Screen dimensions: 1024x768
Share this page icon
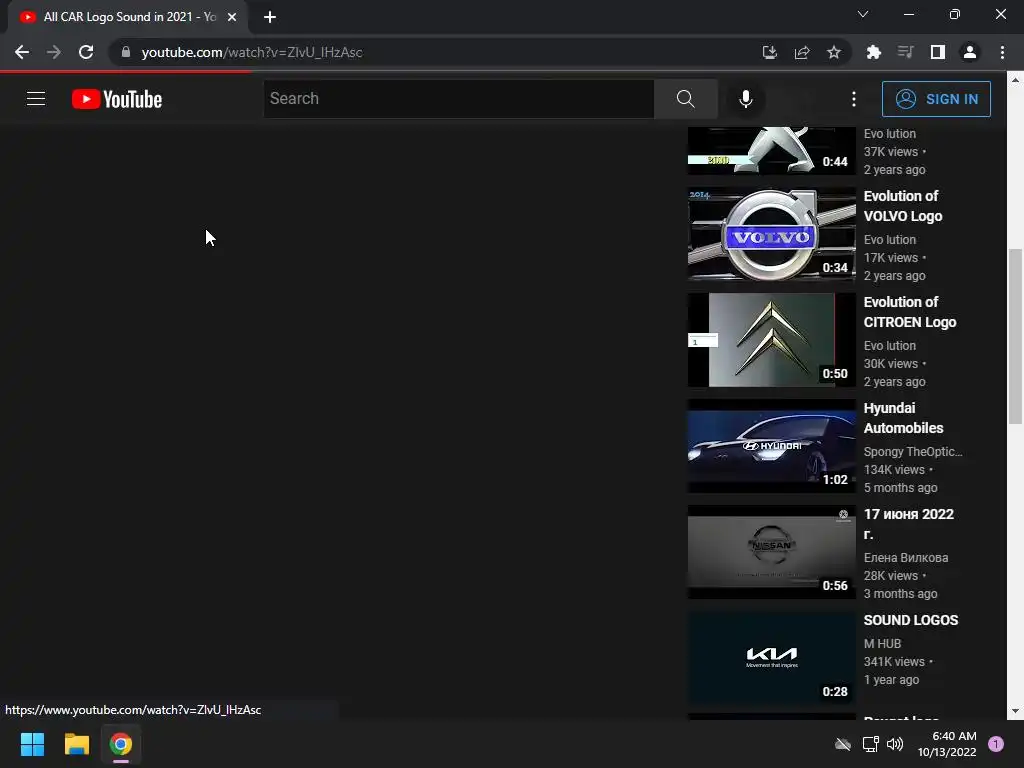point(802,52)
